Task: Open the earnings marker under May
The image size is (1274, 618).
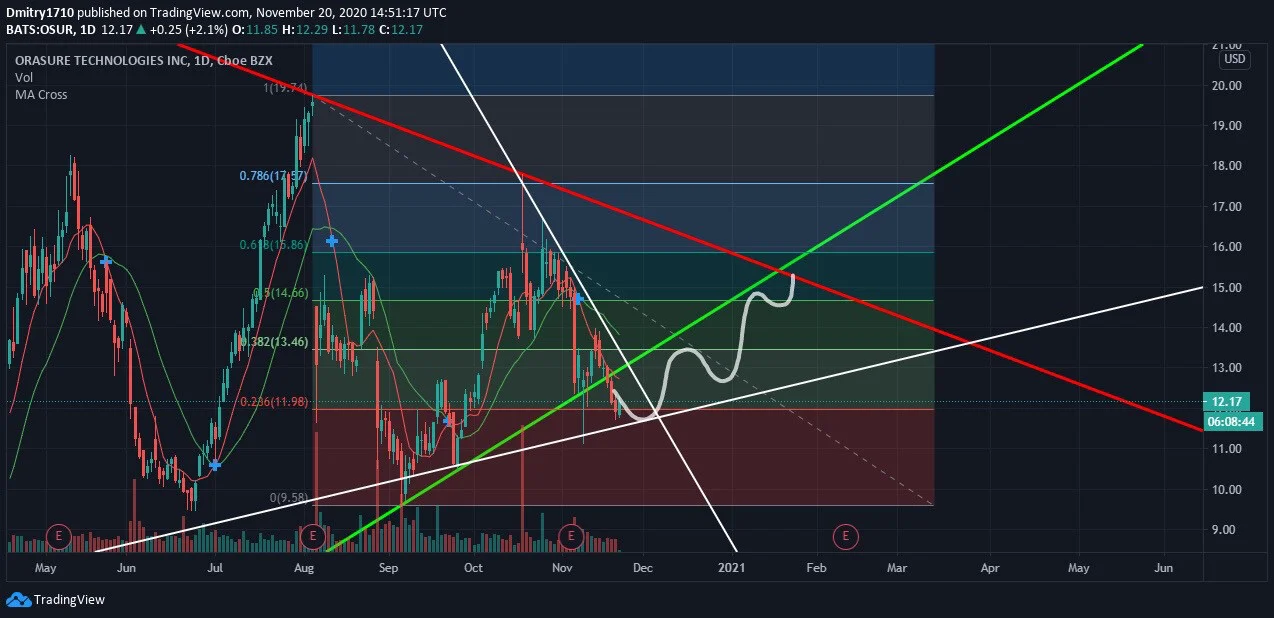Action: click(59, 537)
